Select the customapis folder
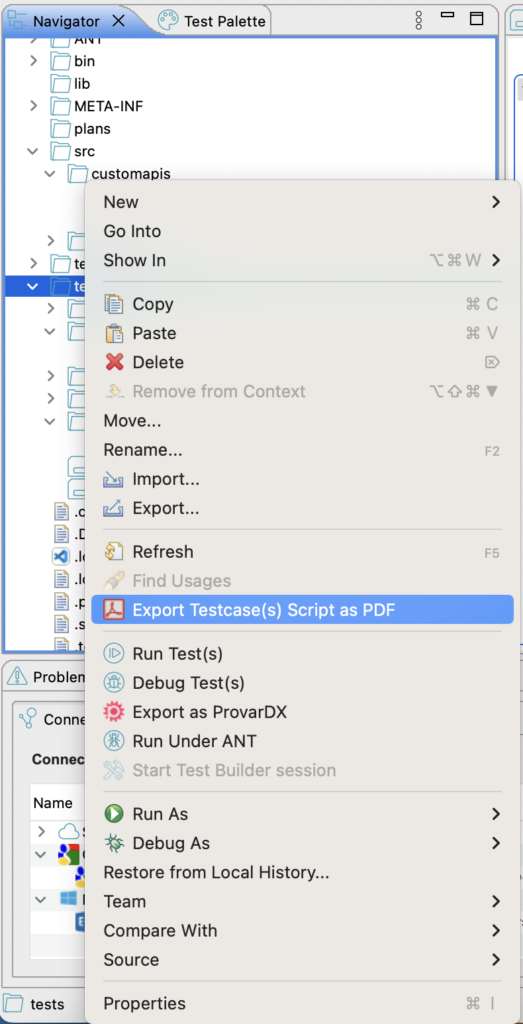Viewport: 523px width, 1024px height. [x=131, y=174]
